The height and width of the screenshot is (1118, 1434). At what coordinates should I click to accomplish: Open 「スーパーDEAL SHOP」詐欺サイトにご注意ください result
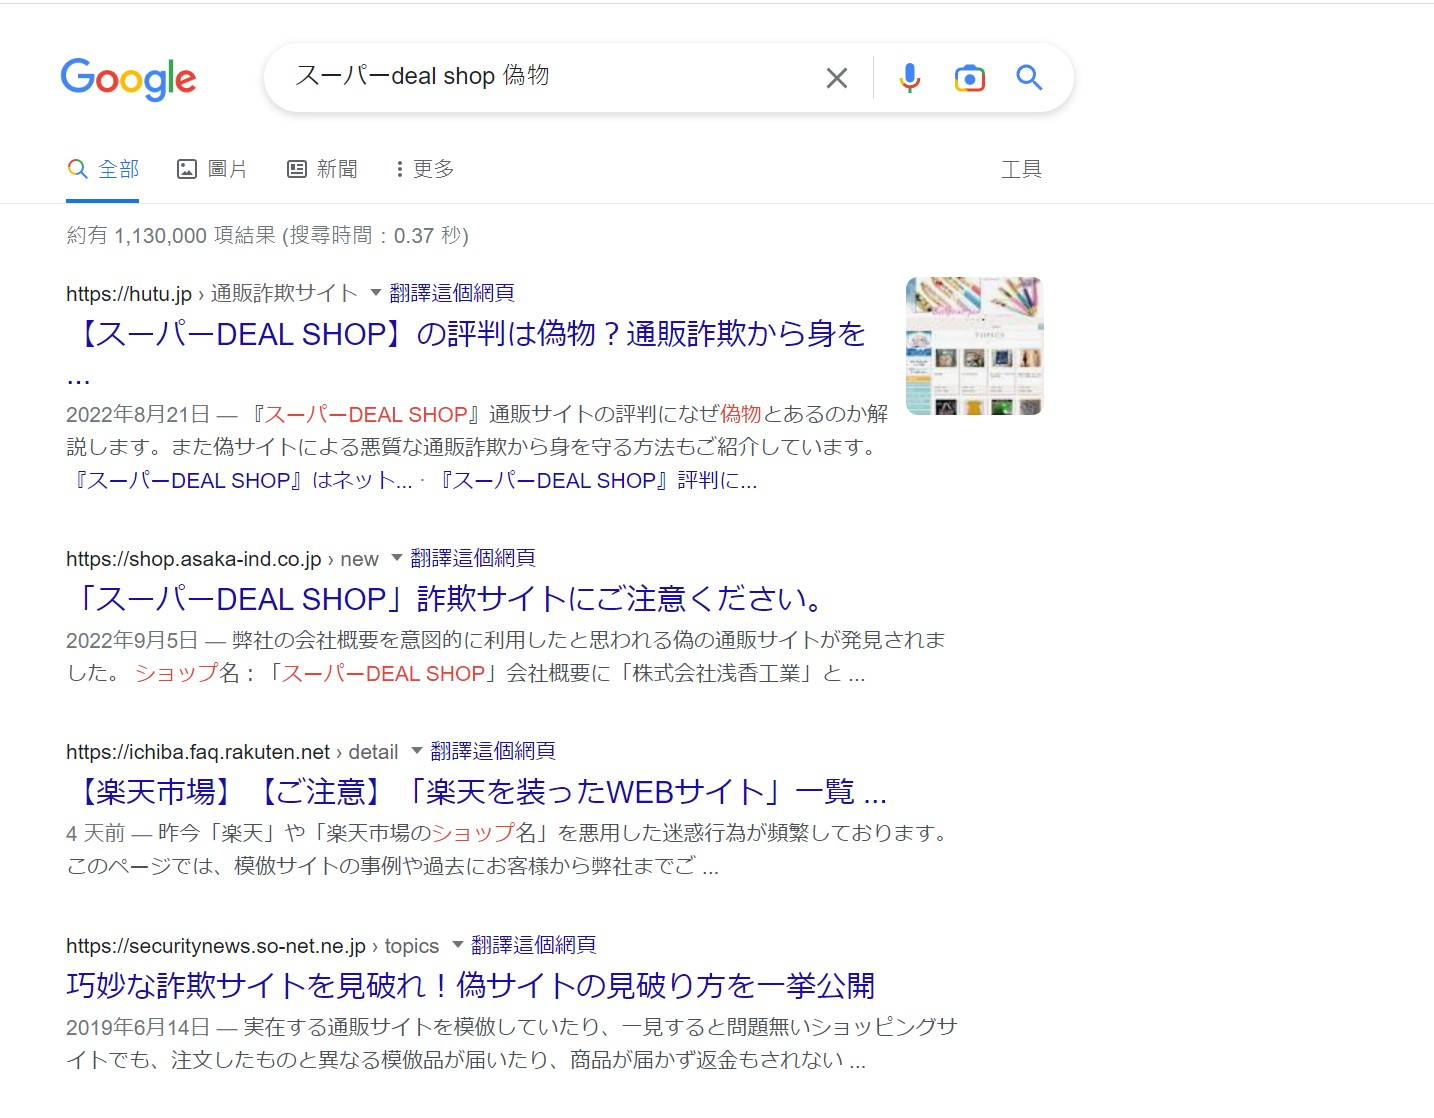click(x=450, y=599)
